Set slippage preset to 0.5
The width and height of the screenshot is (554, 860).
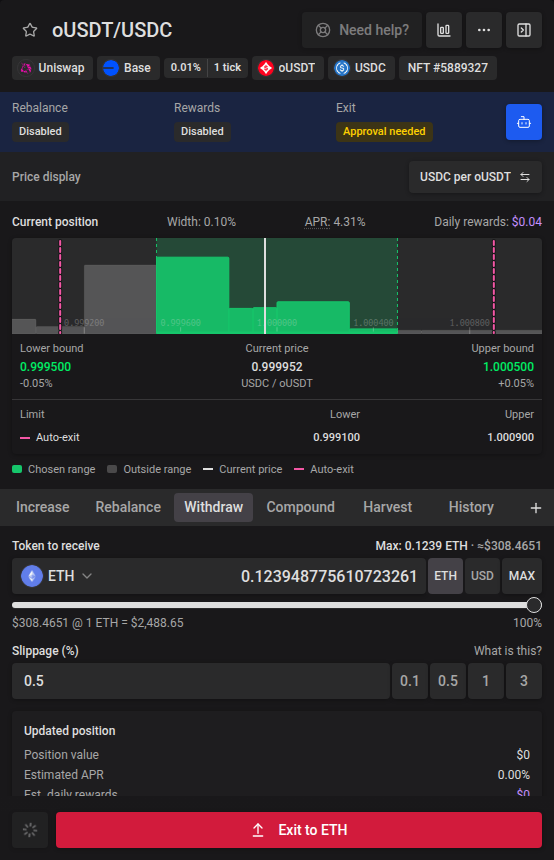point(448,681)
